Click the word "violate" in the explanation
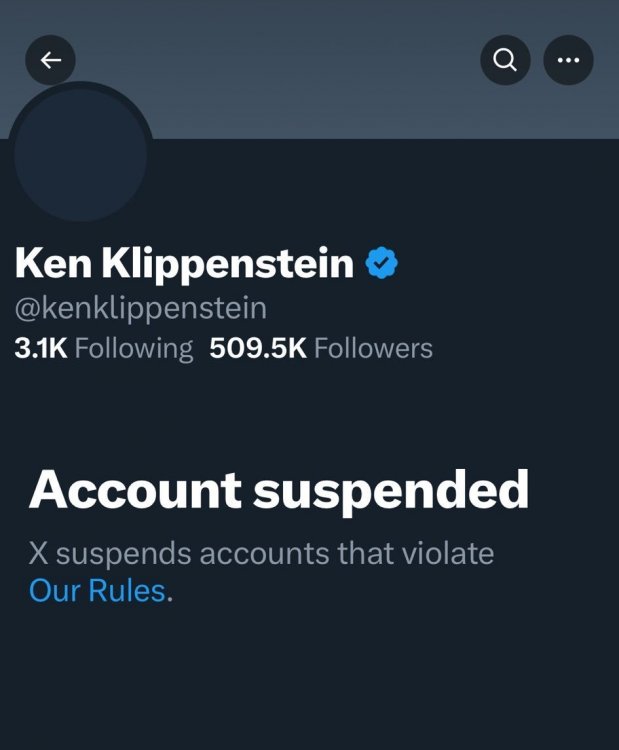The image size is (619, 750). [445, 553]
